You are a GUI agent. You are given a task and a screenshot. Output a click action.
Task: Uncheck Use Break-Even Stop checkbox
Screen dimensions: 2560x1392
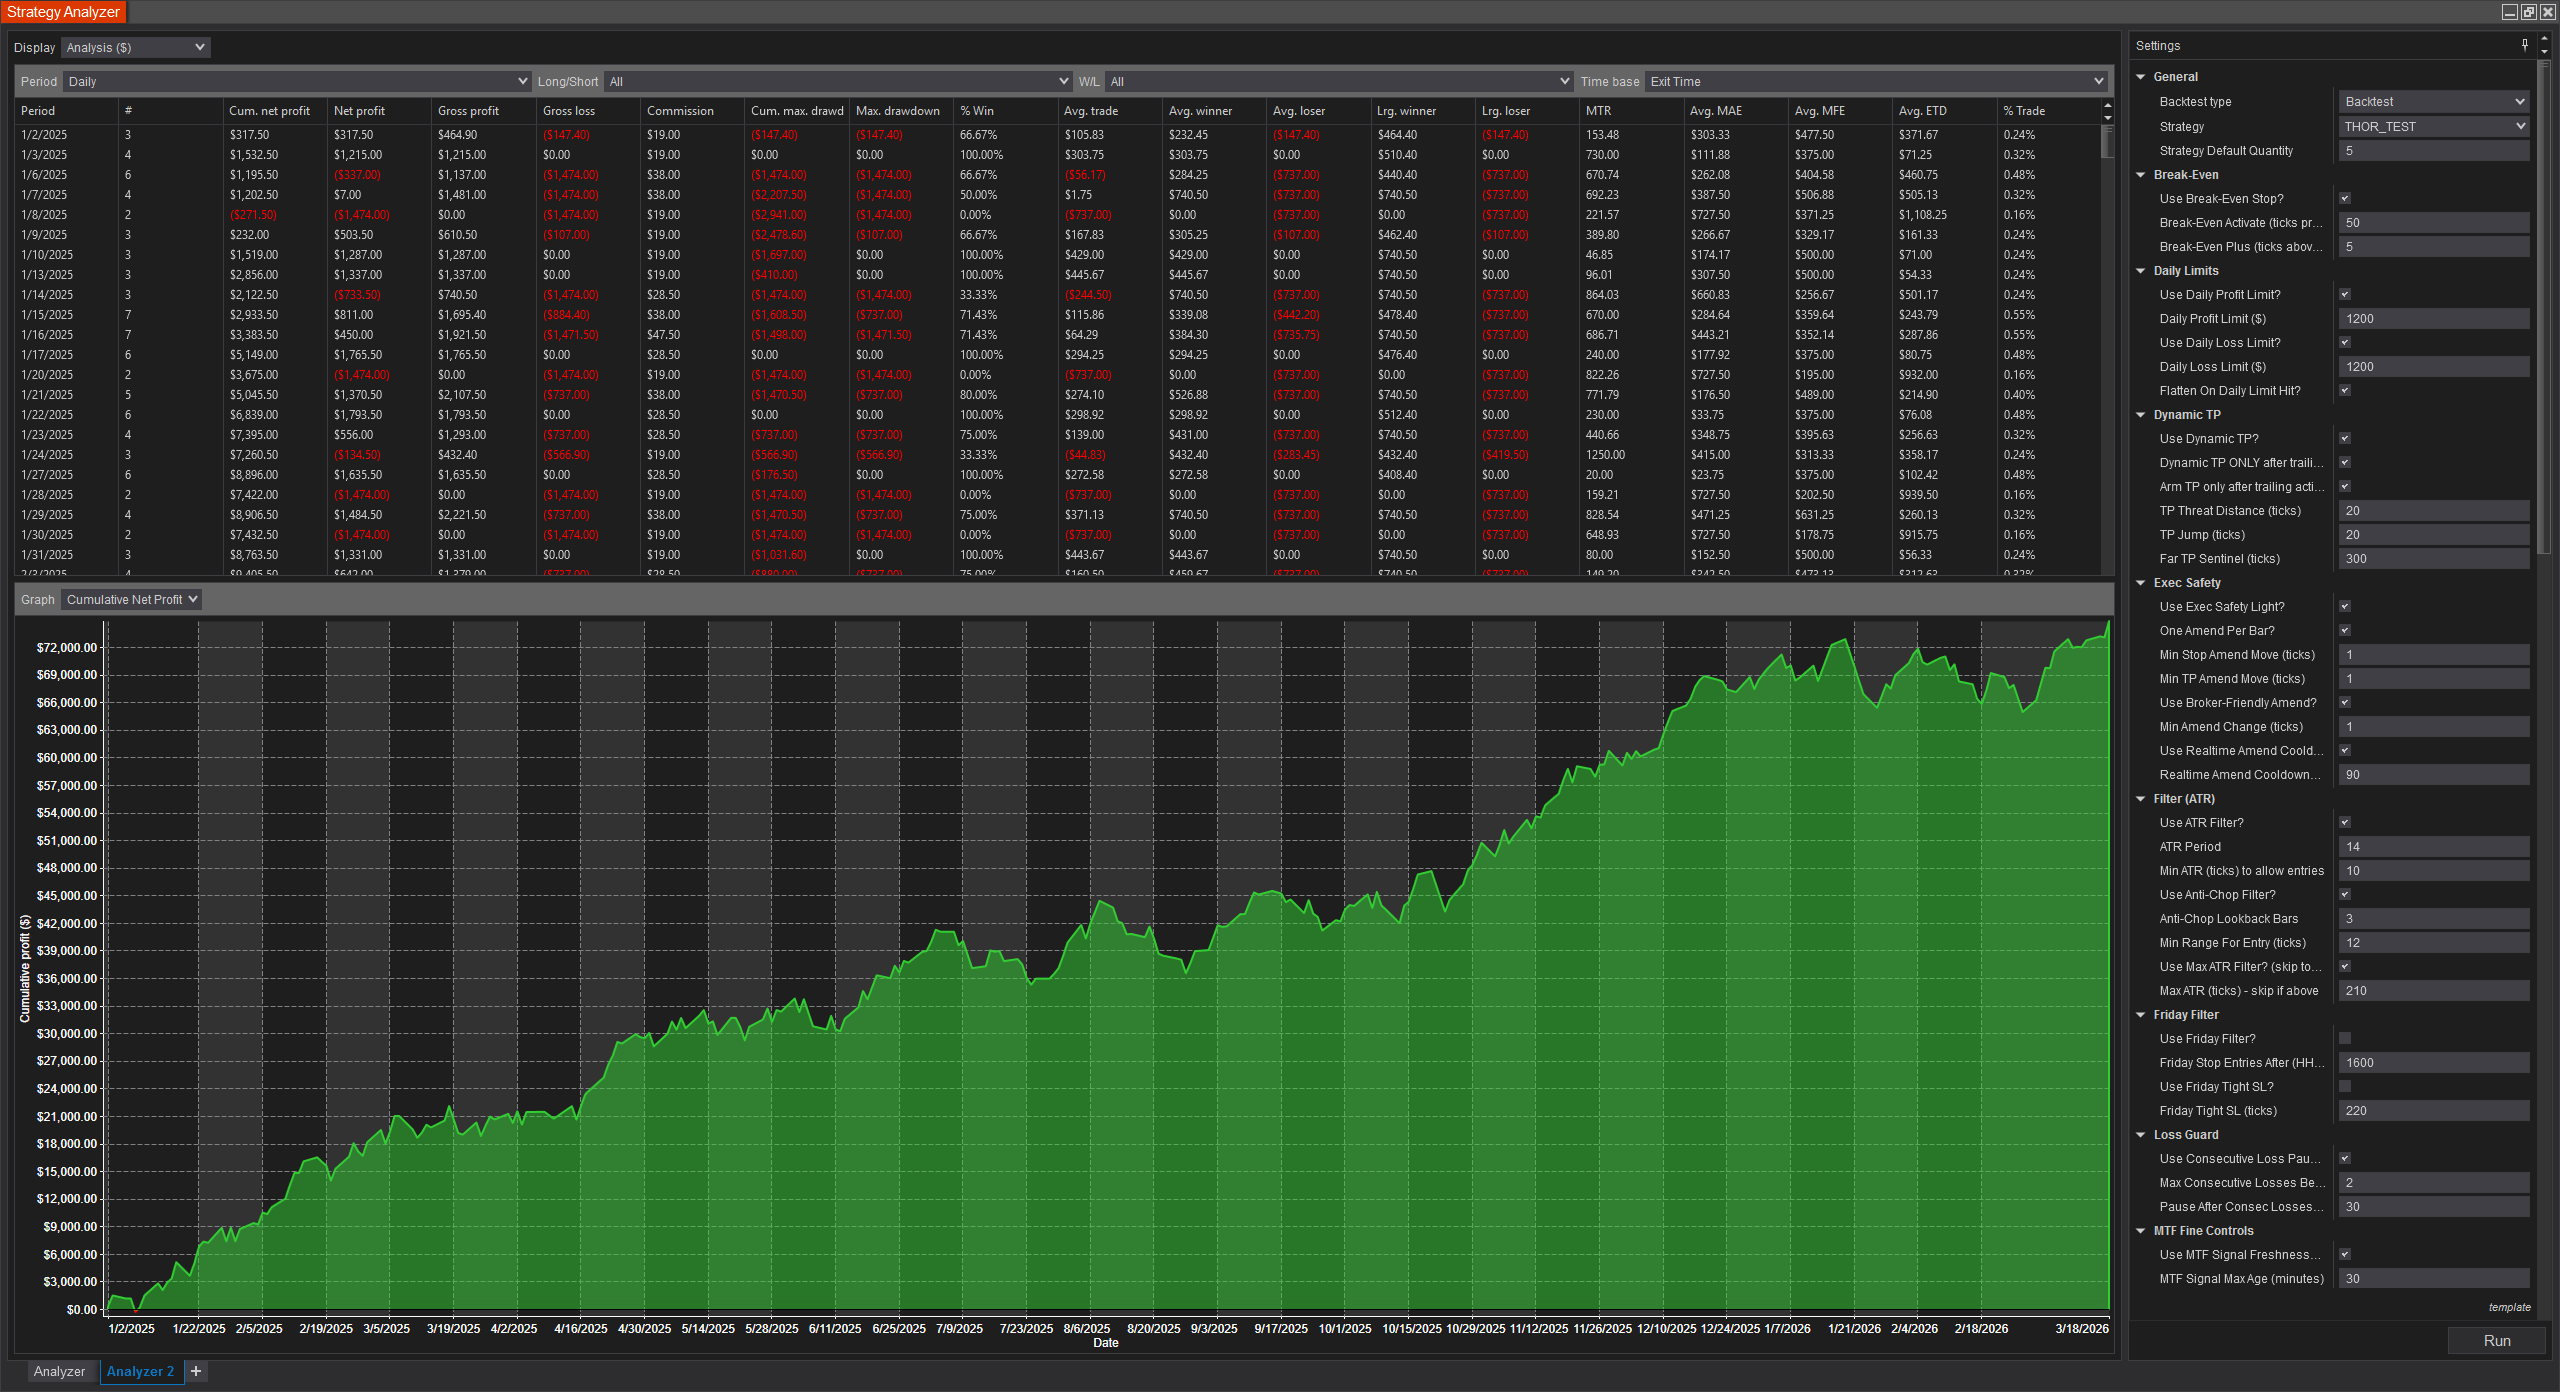point(2345,199)
